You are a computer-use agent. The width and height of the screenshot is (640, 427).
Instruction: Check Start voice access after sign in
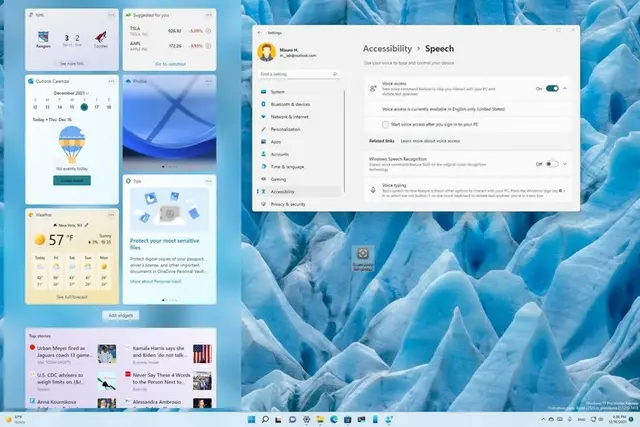(x=385, y=125)
